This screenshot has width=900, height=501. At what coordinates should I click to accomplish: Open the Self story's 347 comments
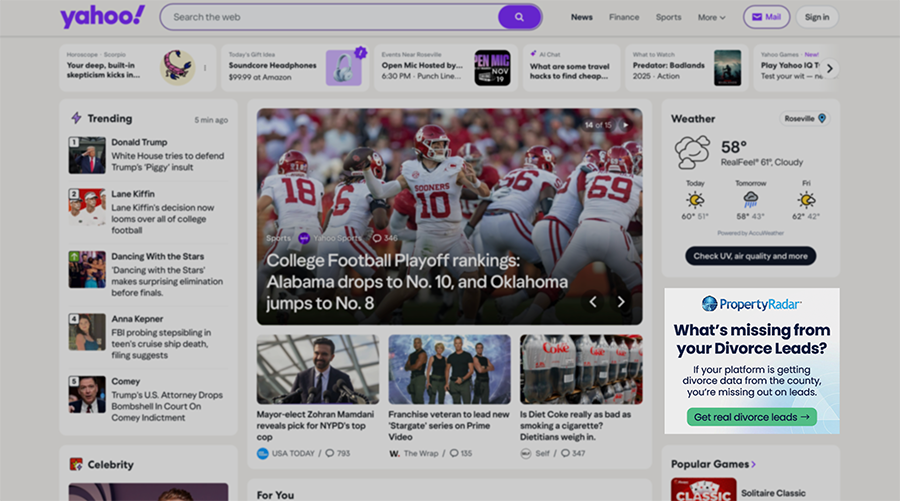tap(573, 453)
